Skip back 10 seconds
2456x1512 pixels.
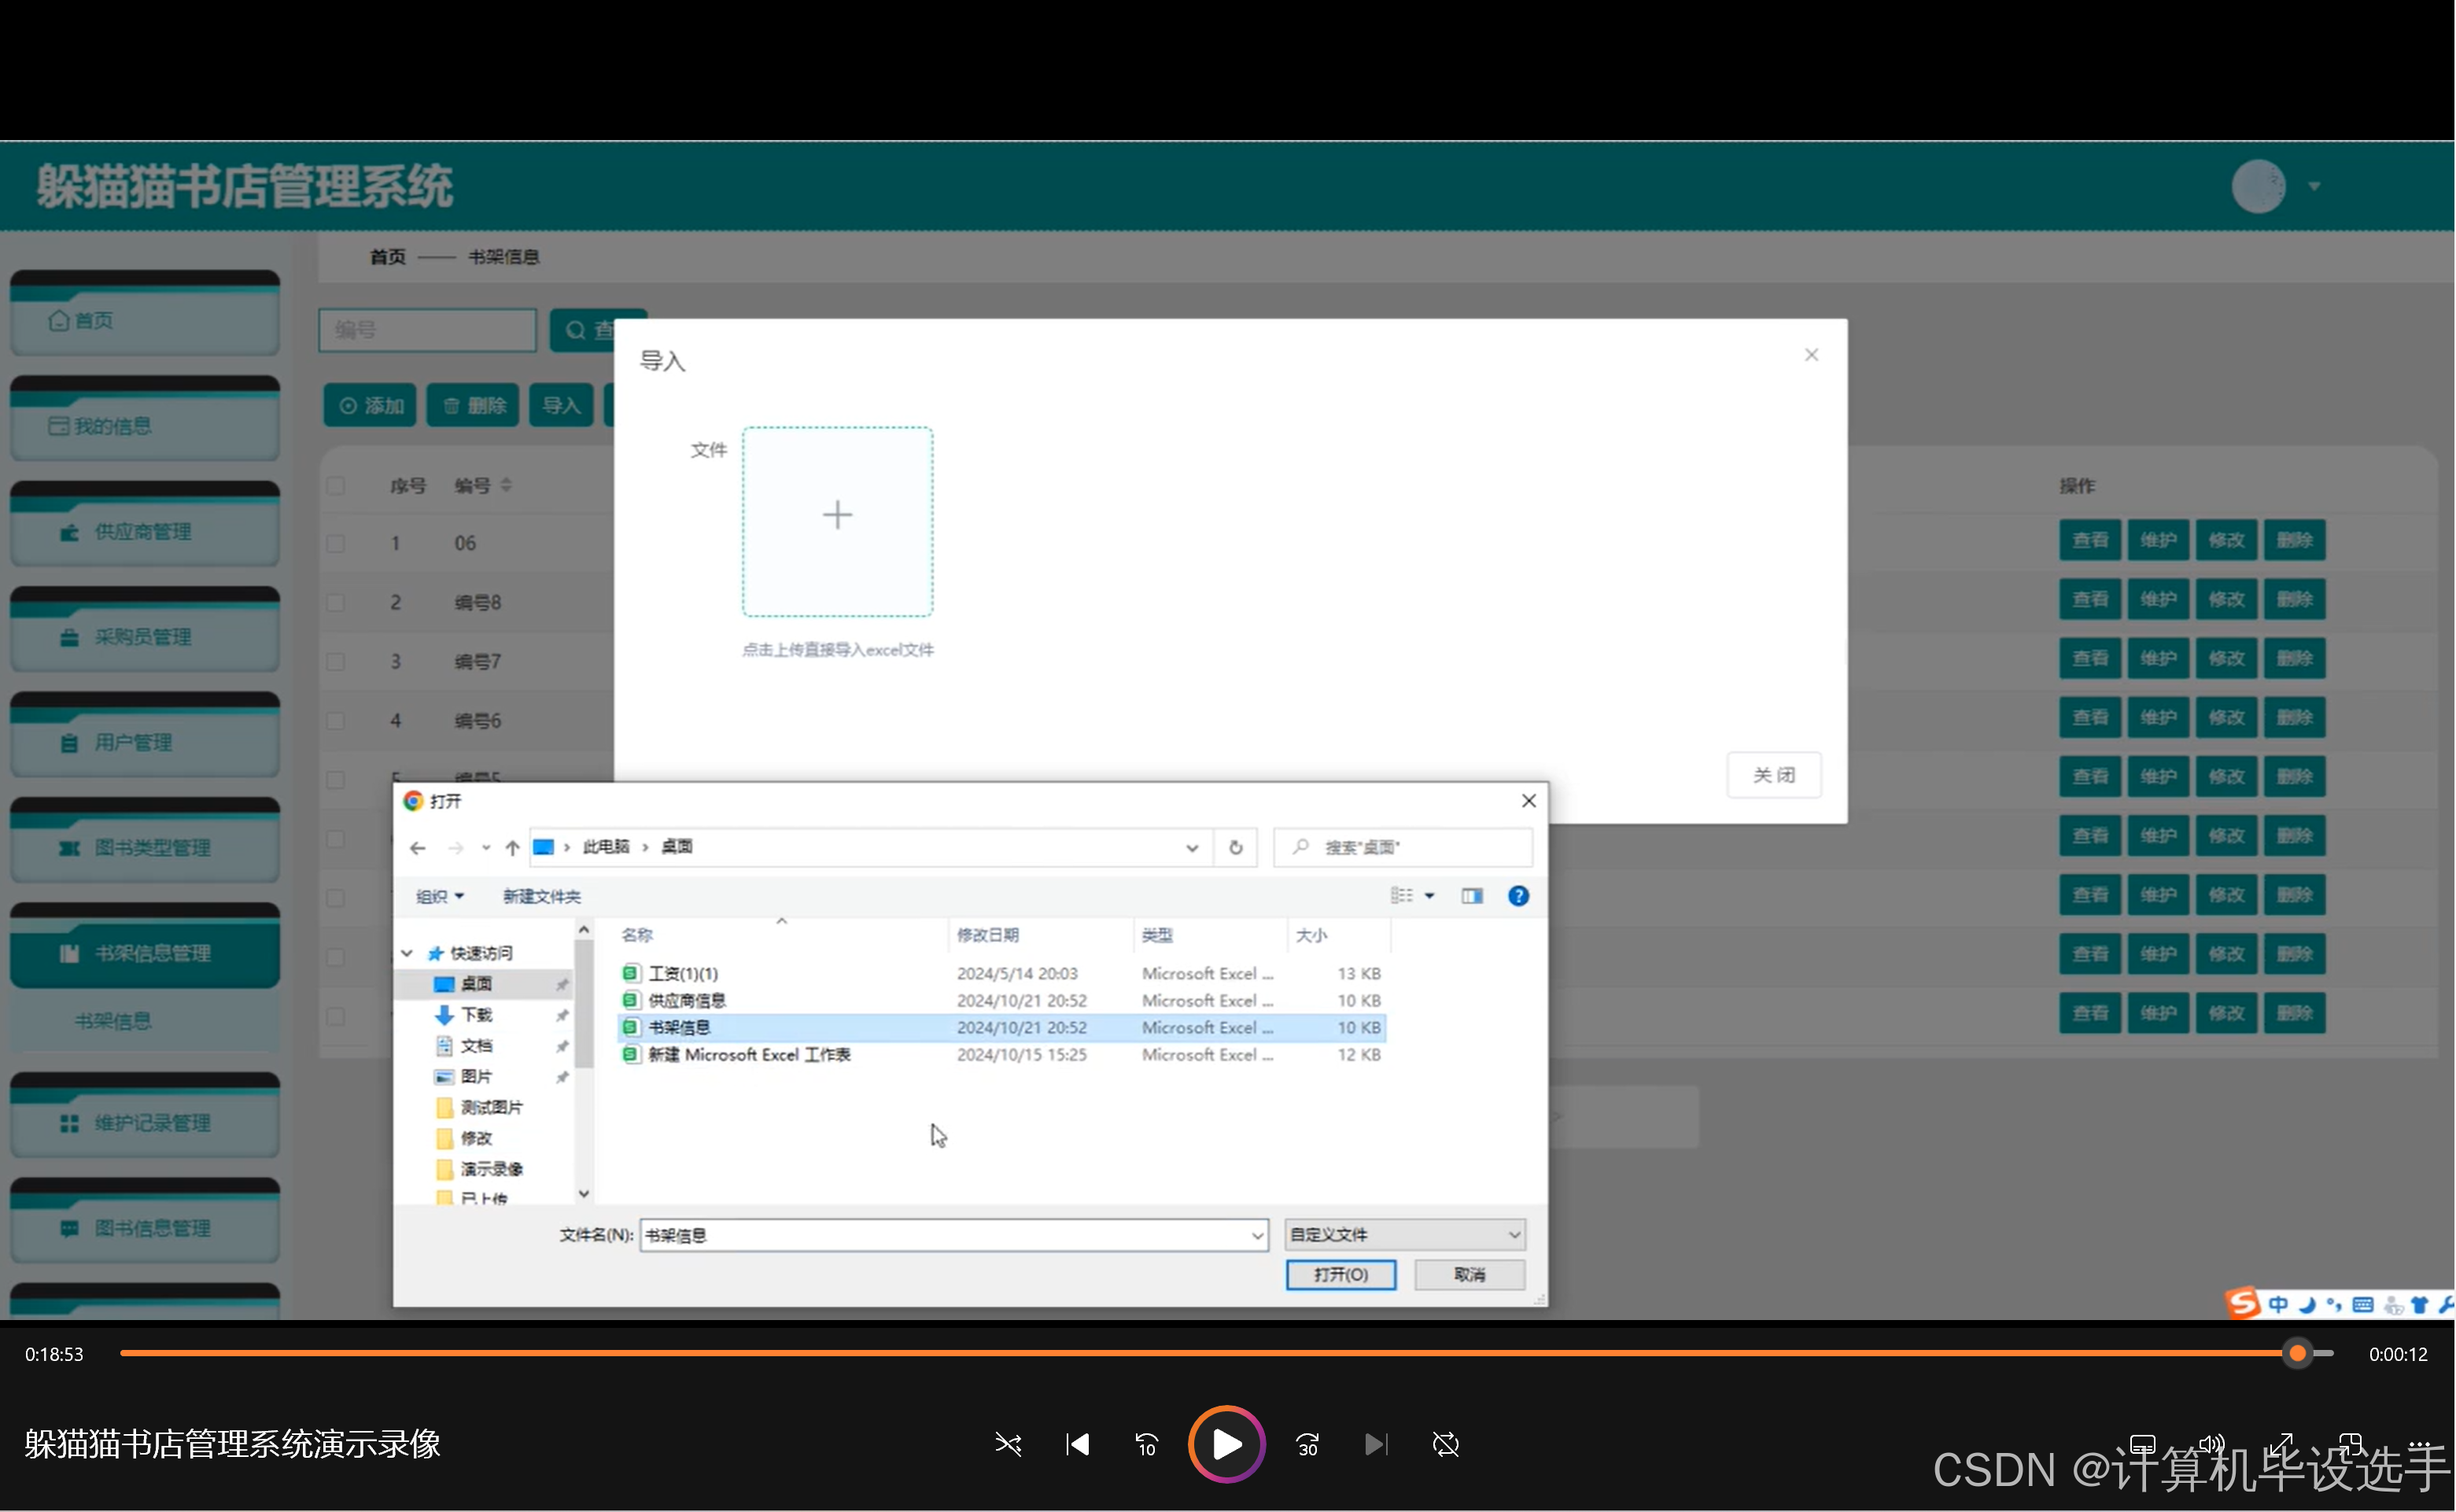click(x=1146, y=1444)
